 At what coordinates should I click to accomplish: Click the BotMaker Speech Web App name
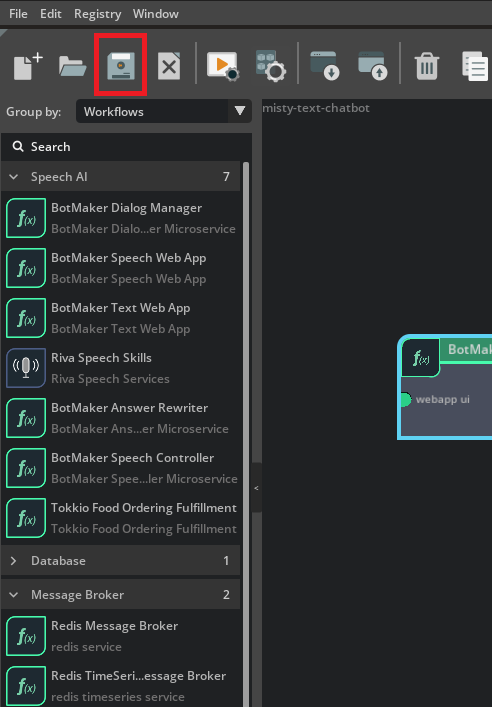pyautogui.click(x=129, y=258)
